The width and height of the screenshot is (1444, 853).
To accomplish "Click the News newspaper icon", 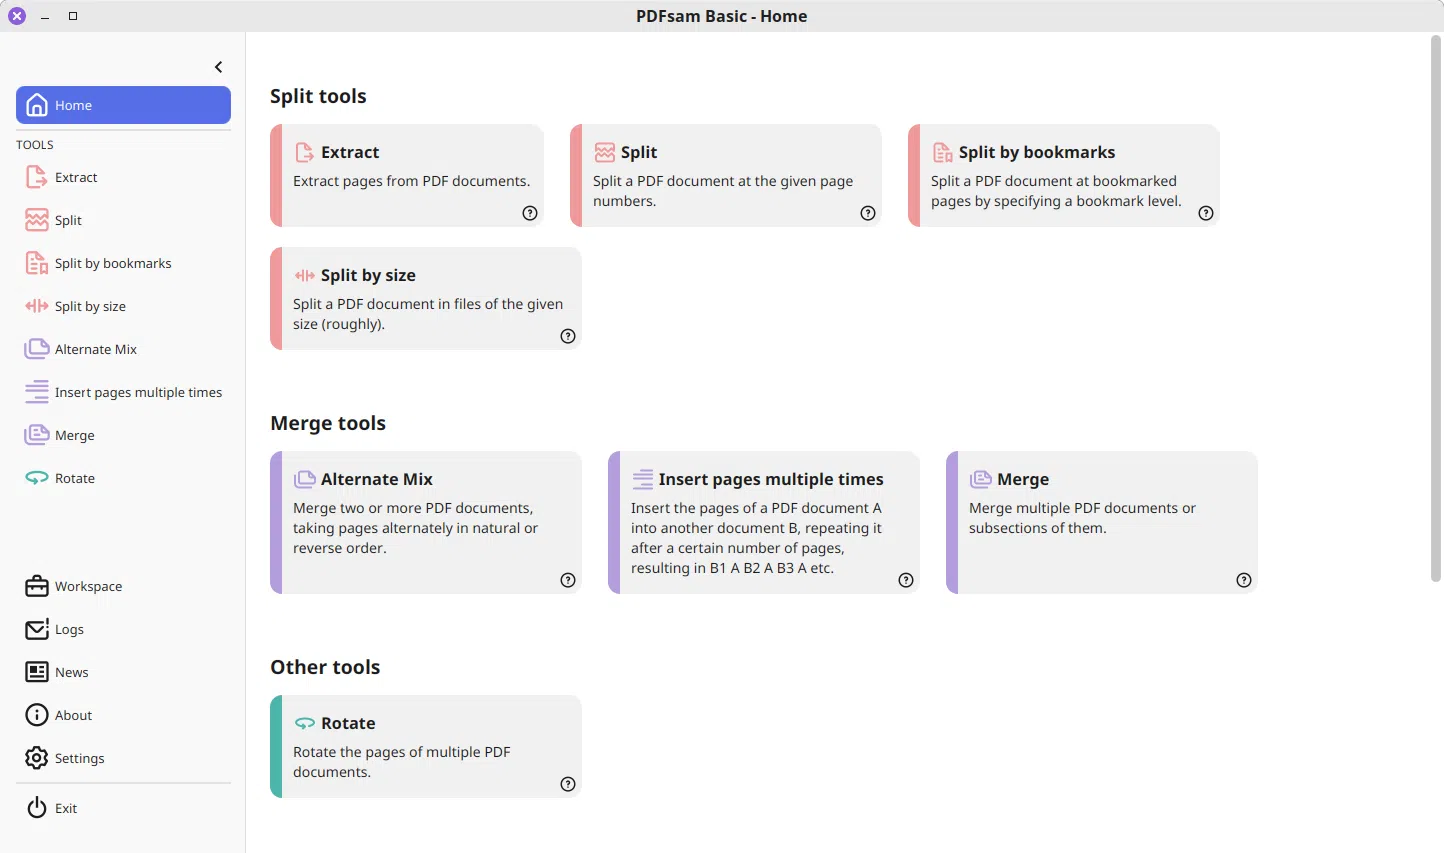I will coord(37,672).
